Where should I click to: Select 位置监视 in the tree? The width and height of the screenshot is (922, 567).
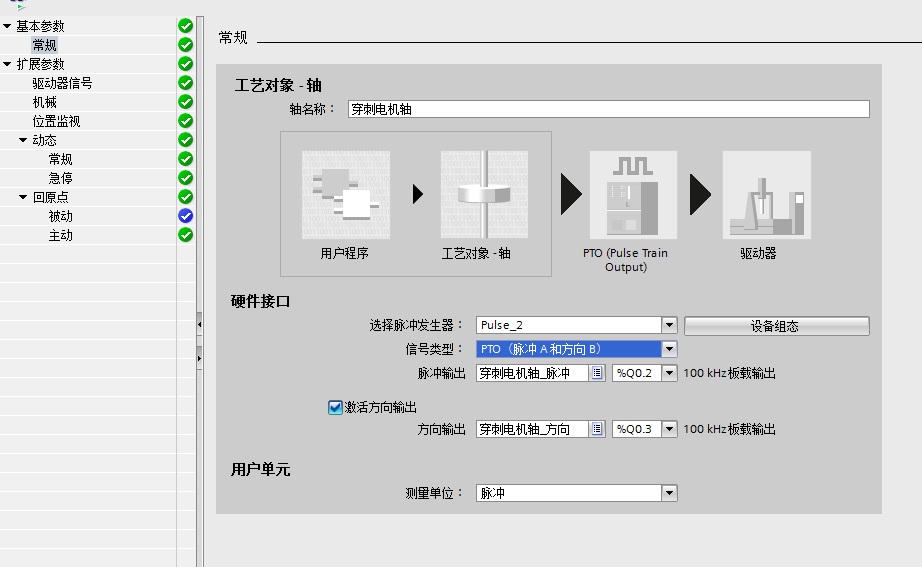click(56, 121)
